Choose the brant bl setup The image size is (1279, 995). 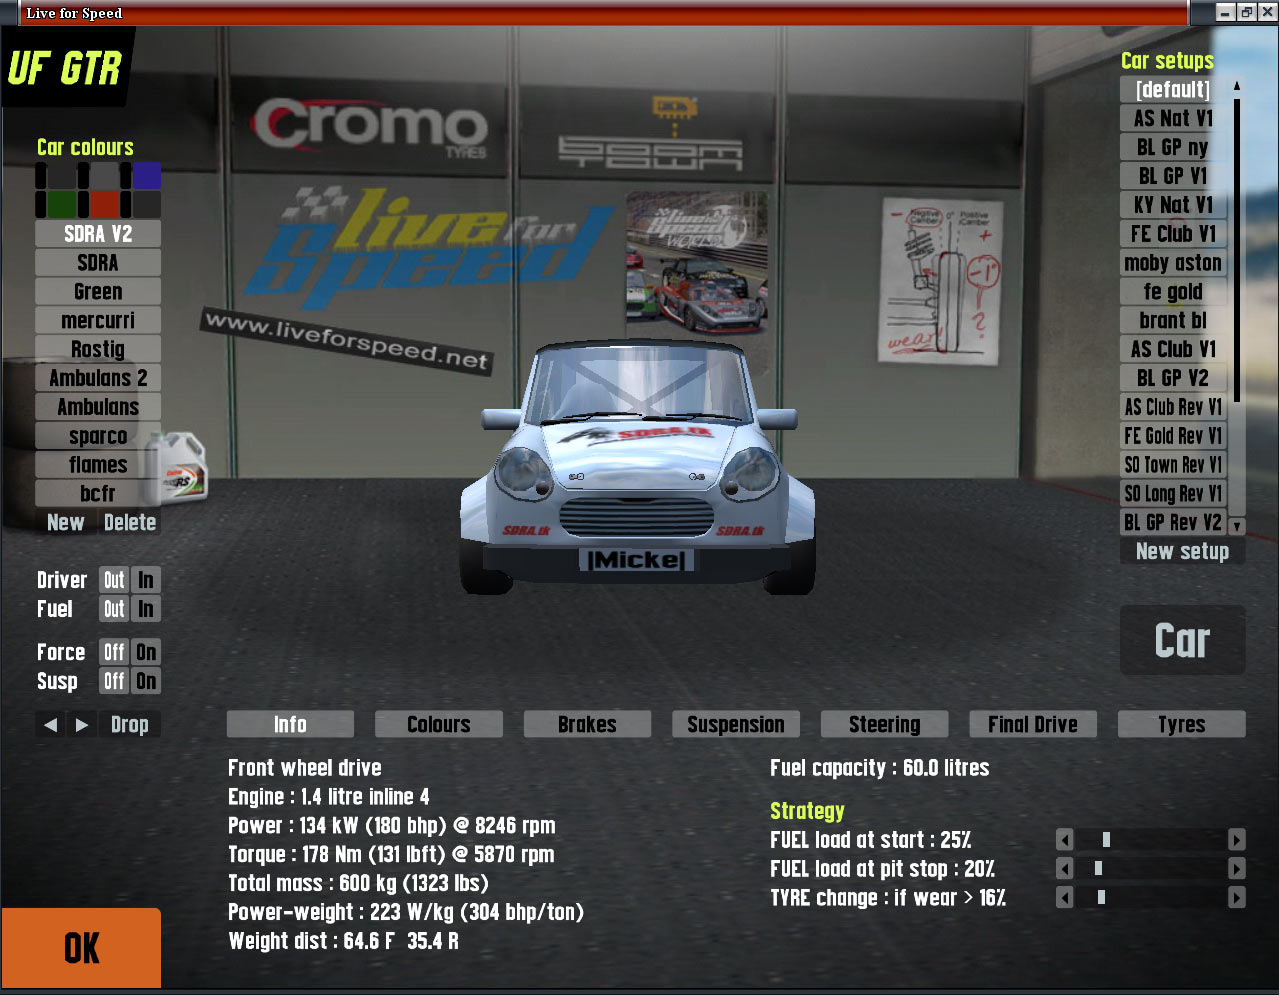(1173, 321)
